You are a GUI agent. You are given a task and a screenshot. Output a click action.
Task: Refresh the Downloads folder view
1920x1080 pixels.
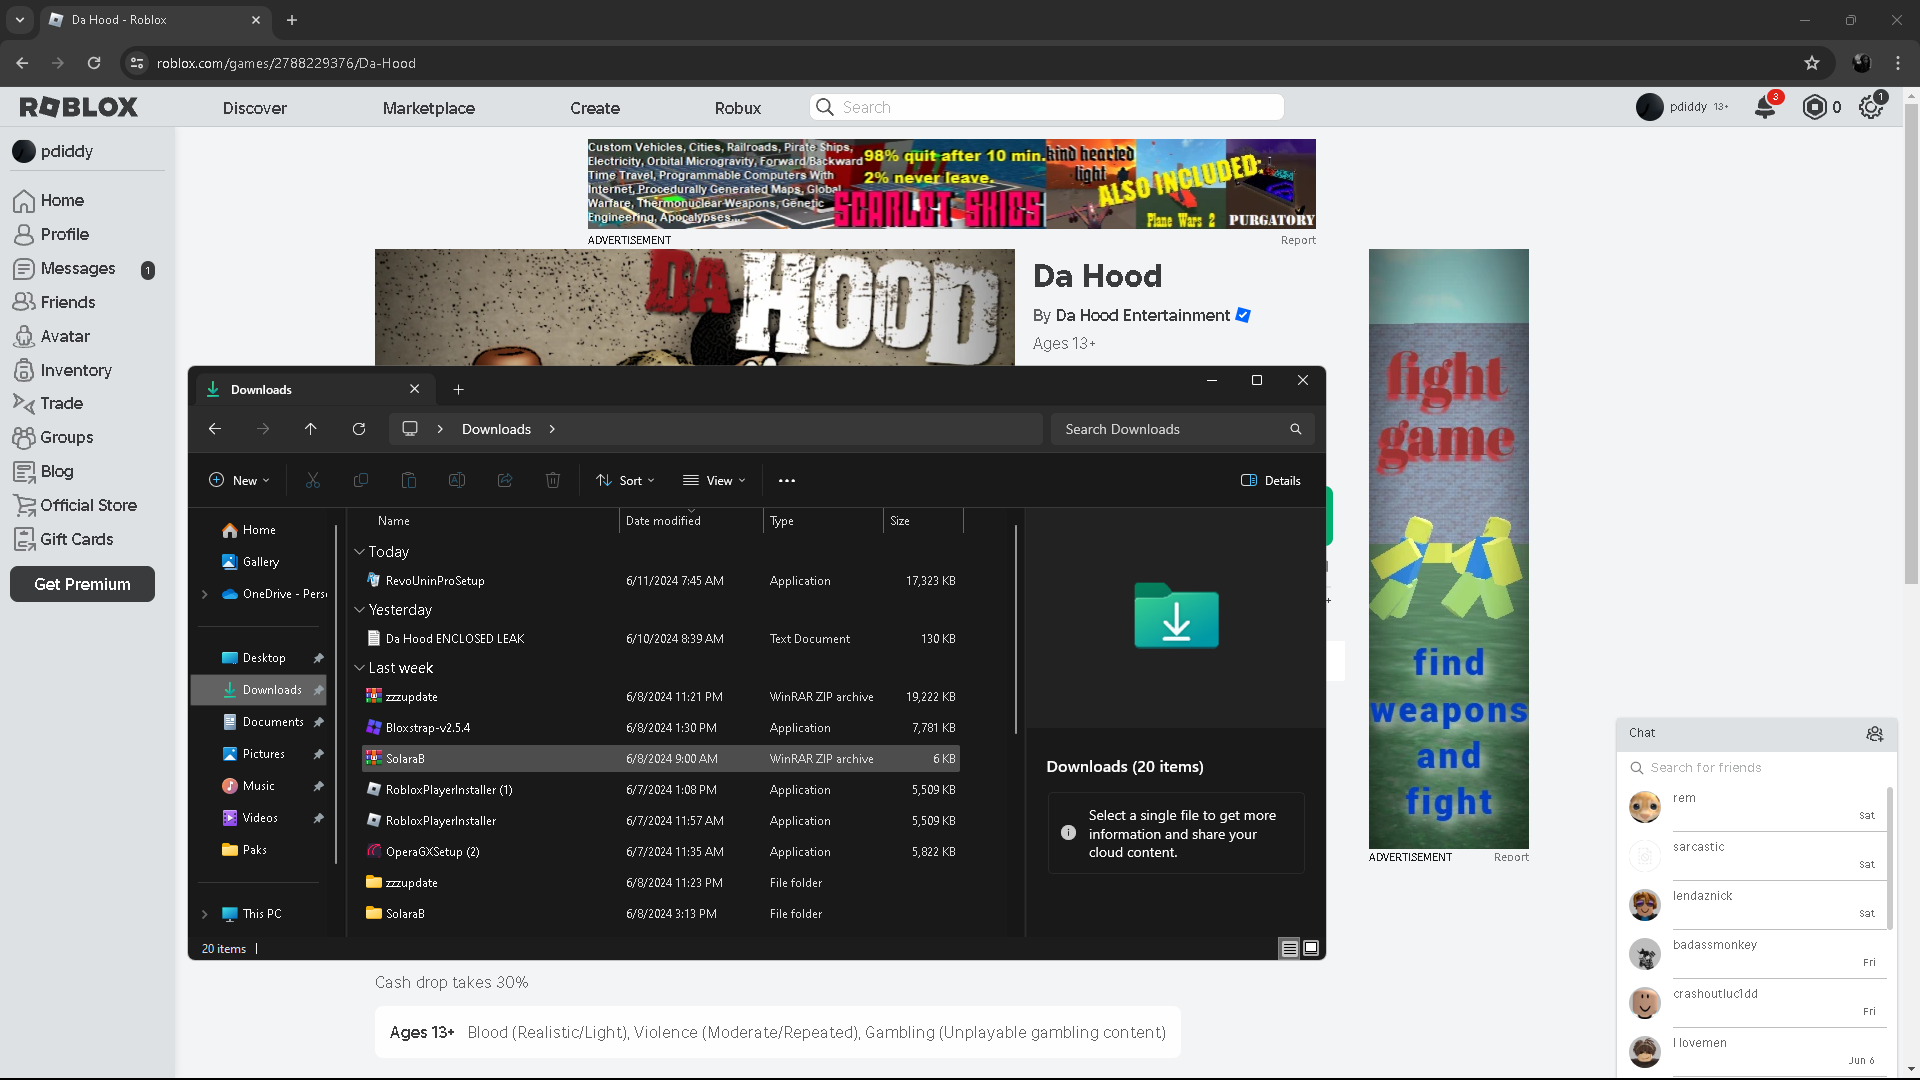[x=359, y=429]
